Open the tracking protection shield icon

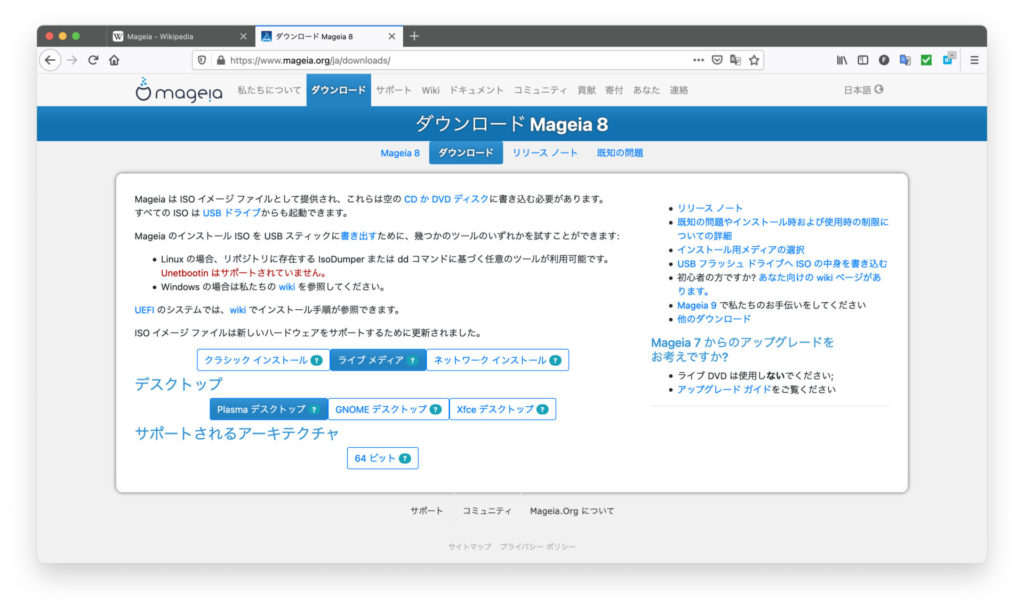pyautogui.click(x=202, y=60)
